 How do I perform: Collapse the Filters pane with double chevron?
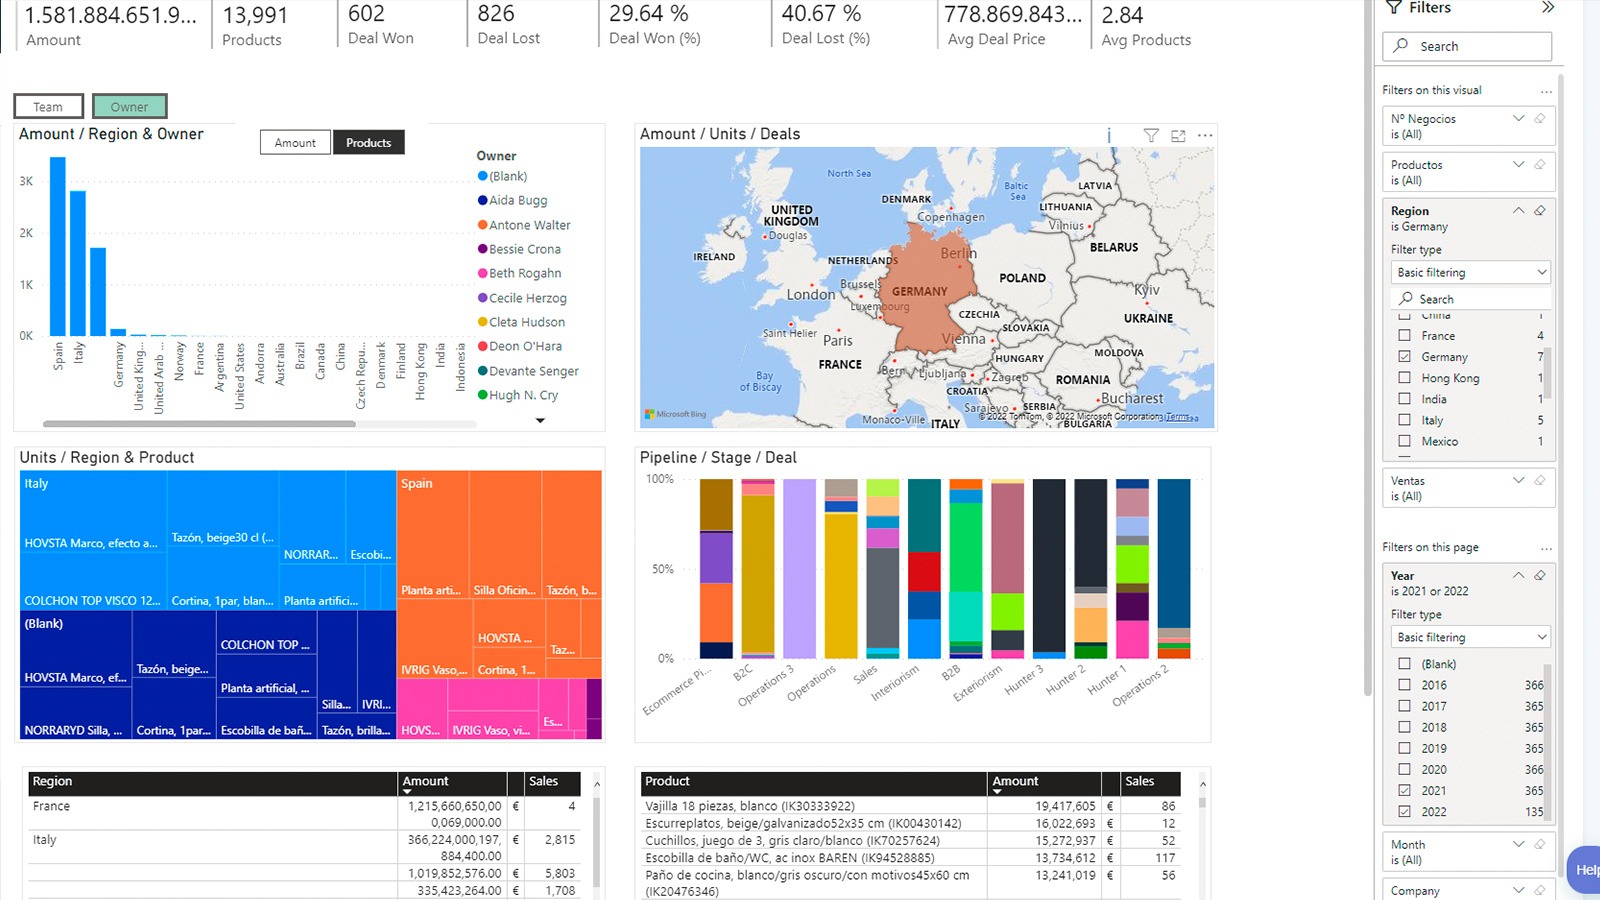pyautogui.click(x=1547, y=8)
